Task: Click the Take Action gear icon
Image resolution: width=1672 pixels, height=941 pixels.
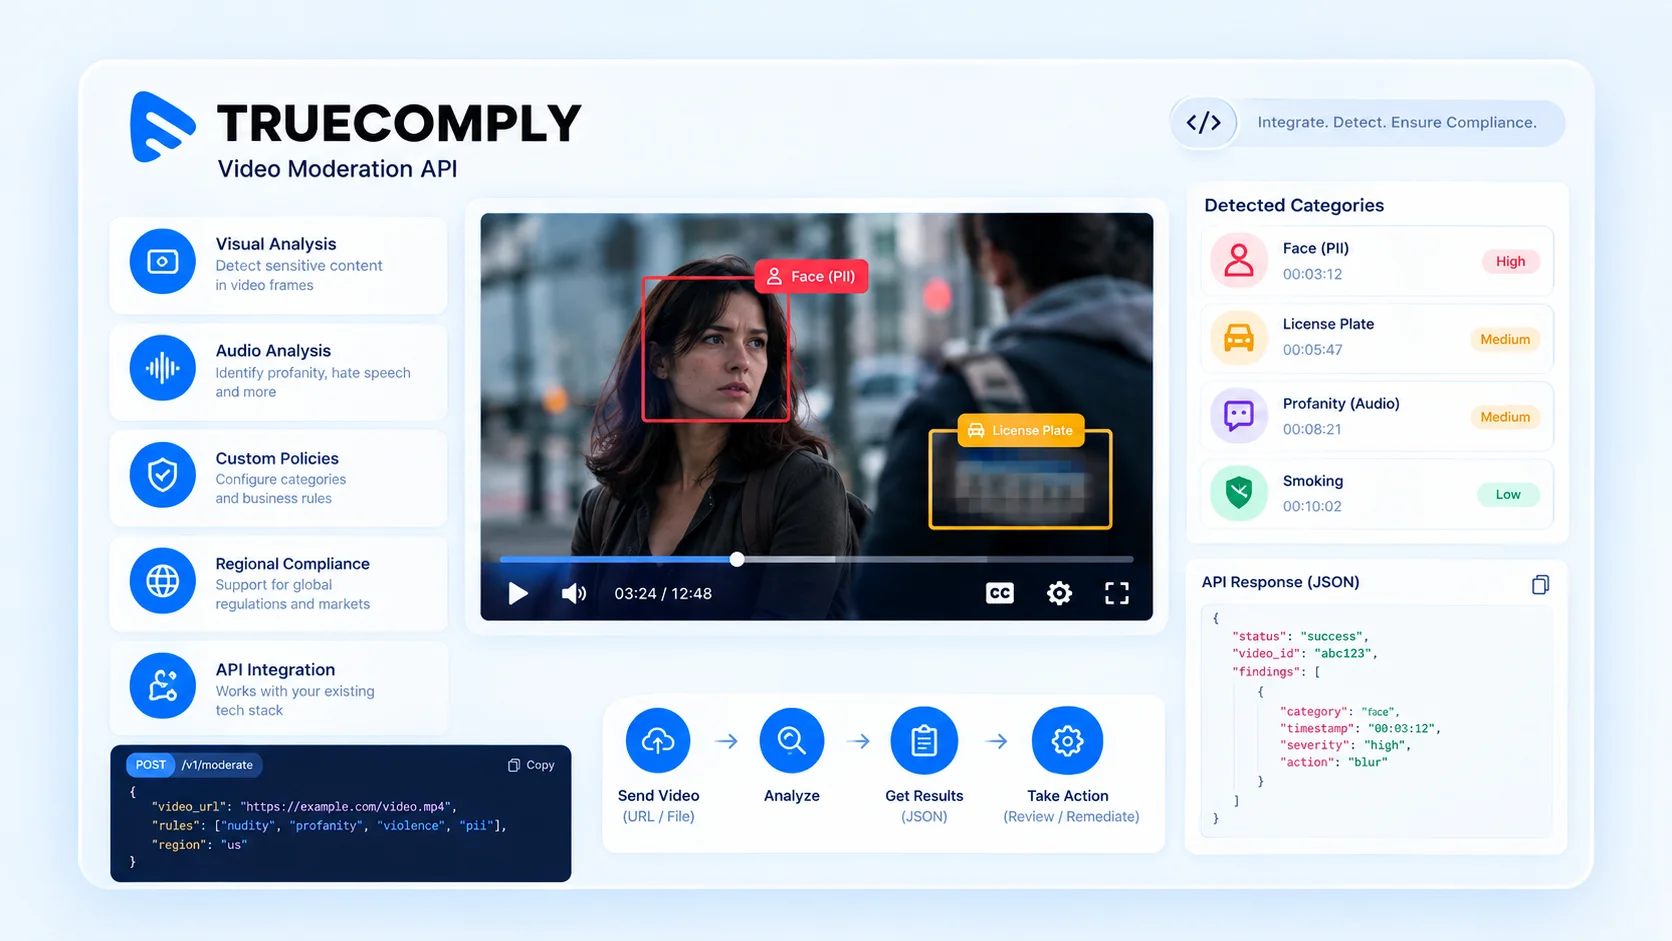Action: (1067, 741)
